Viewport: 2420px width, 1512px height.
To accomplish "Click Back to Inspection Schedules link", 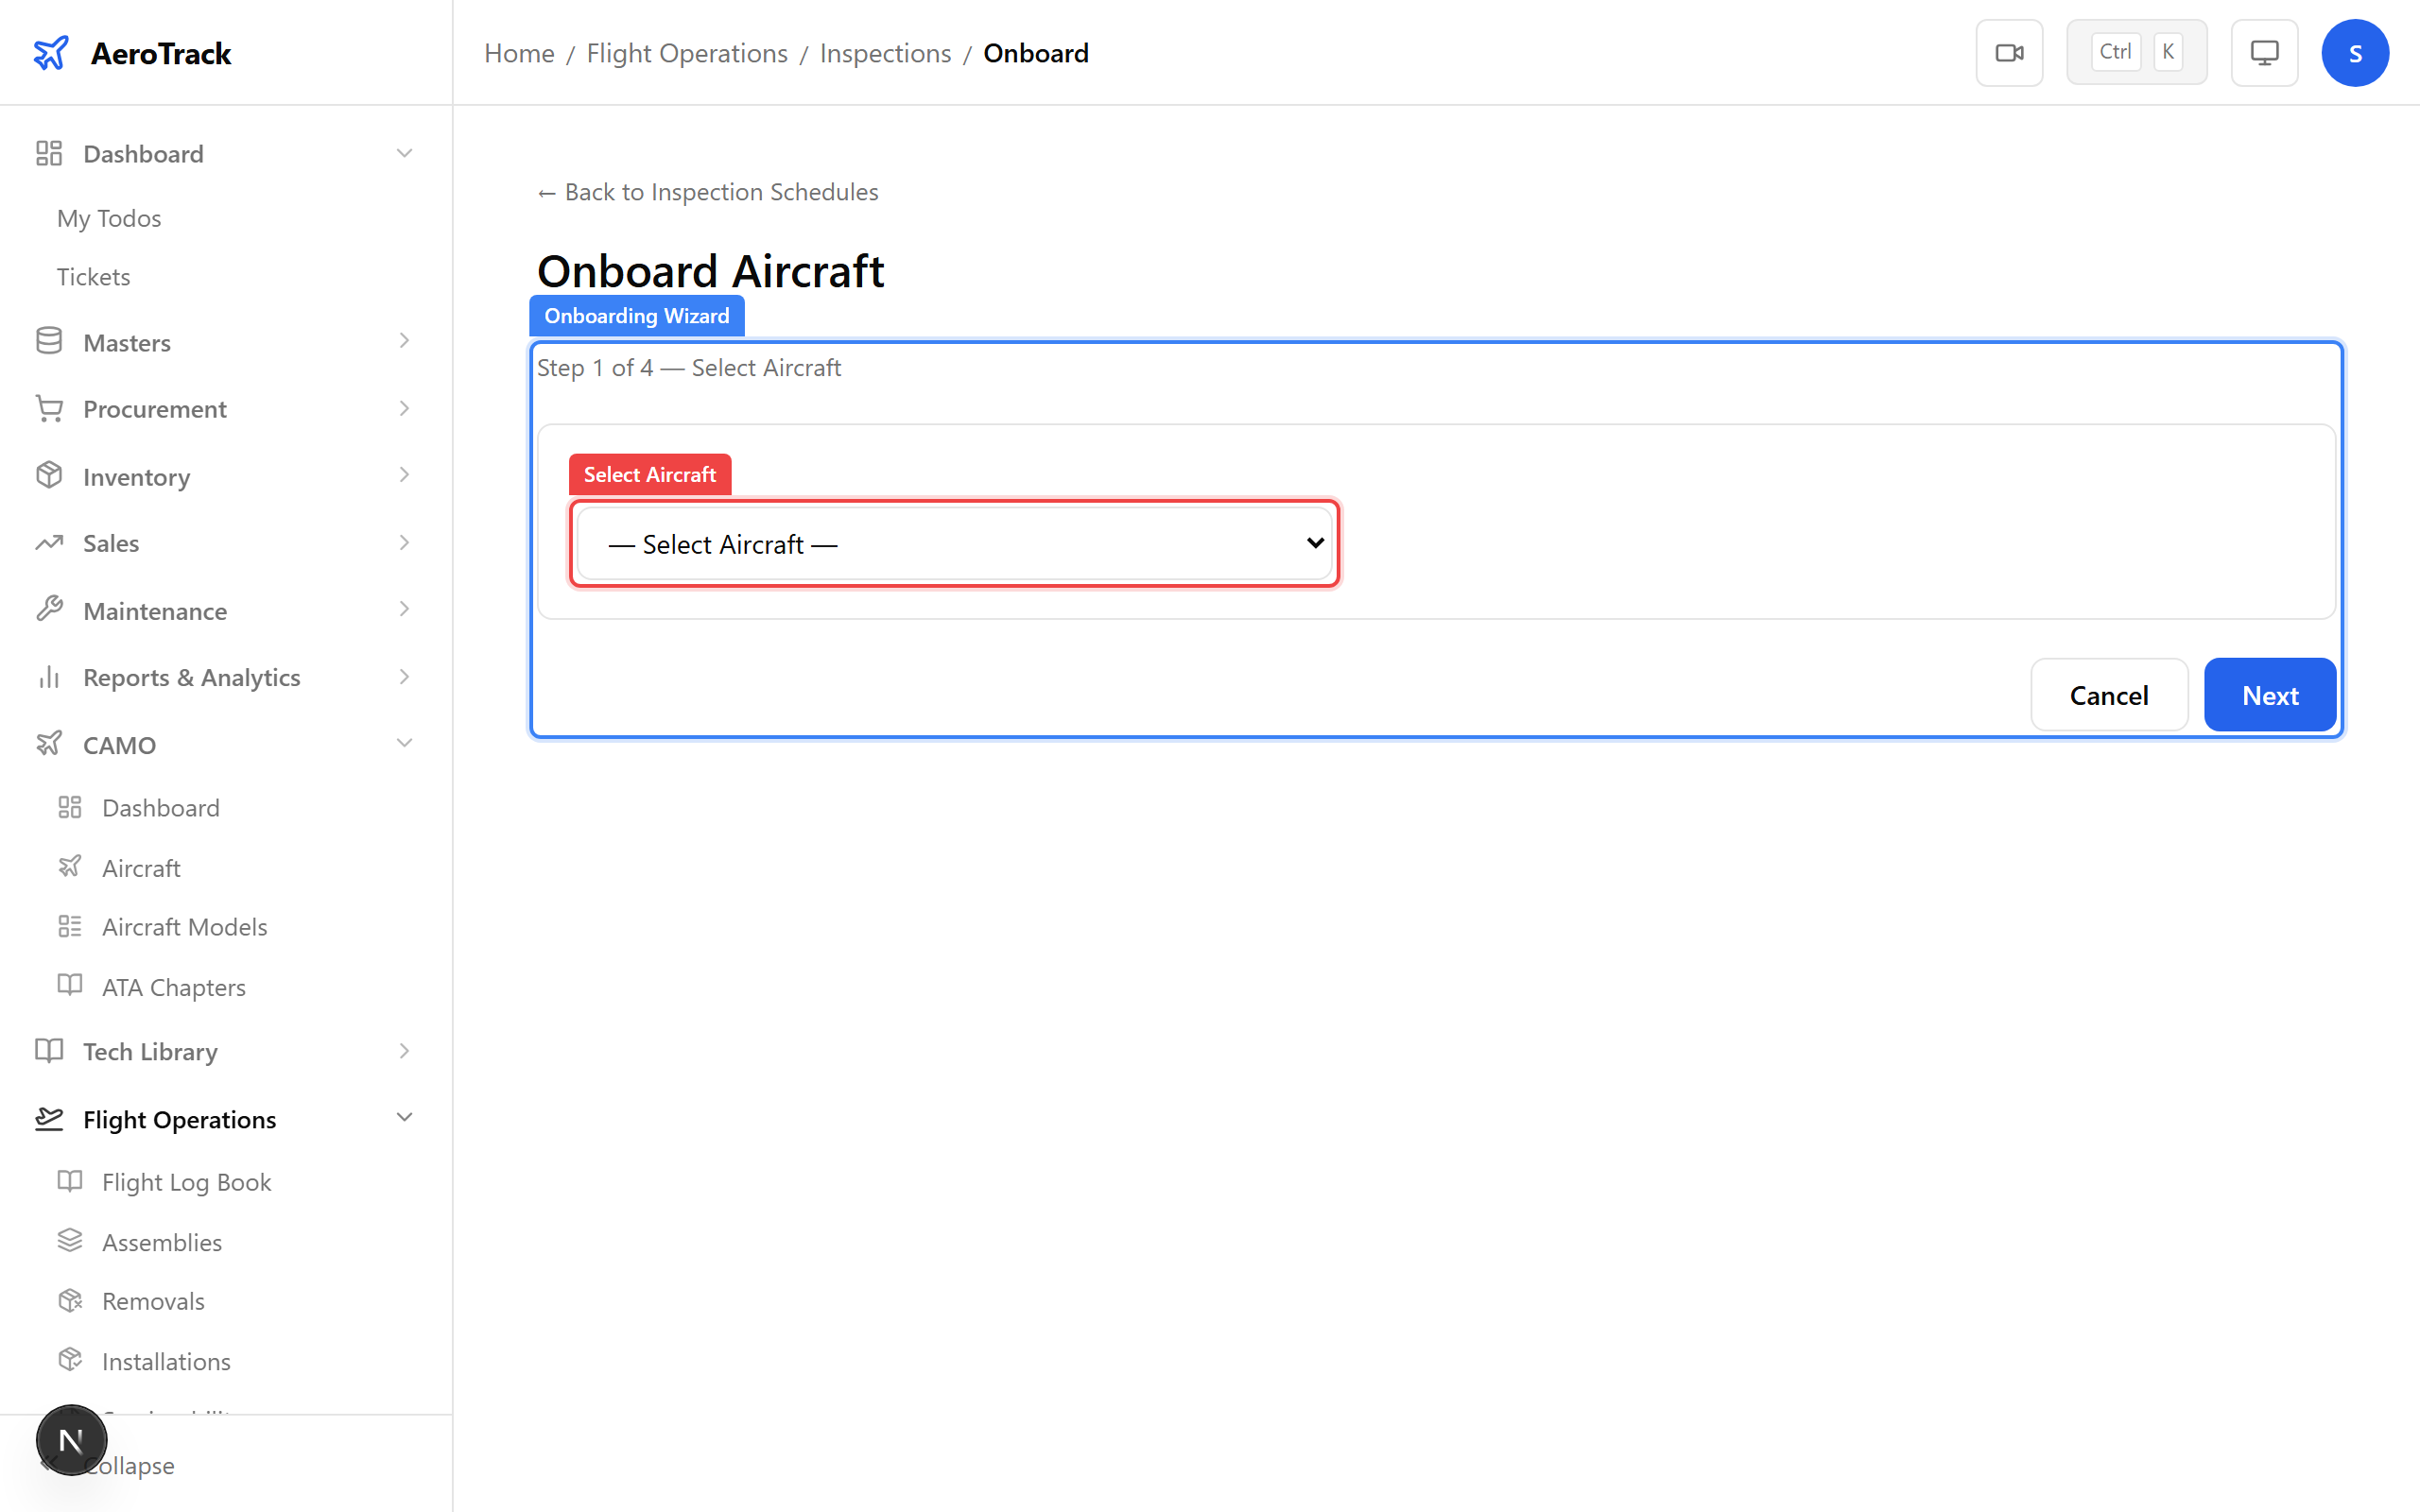I will 706,191.
